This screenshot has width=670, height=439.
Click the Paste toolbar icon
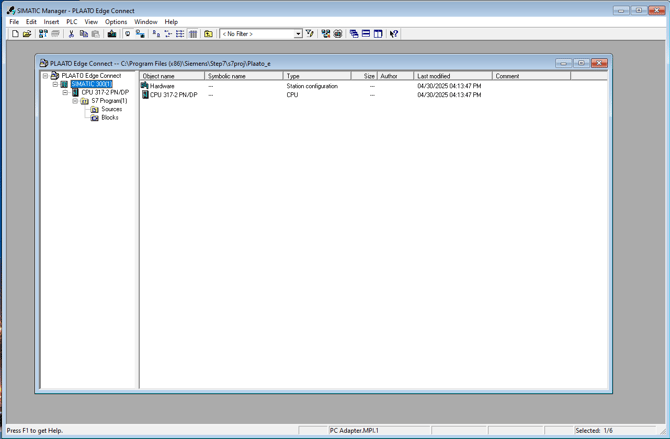(96, 34)
